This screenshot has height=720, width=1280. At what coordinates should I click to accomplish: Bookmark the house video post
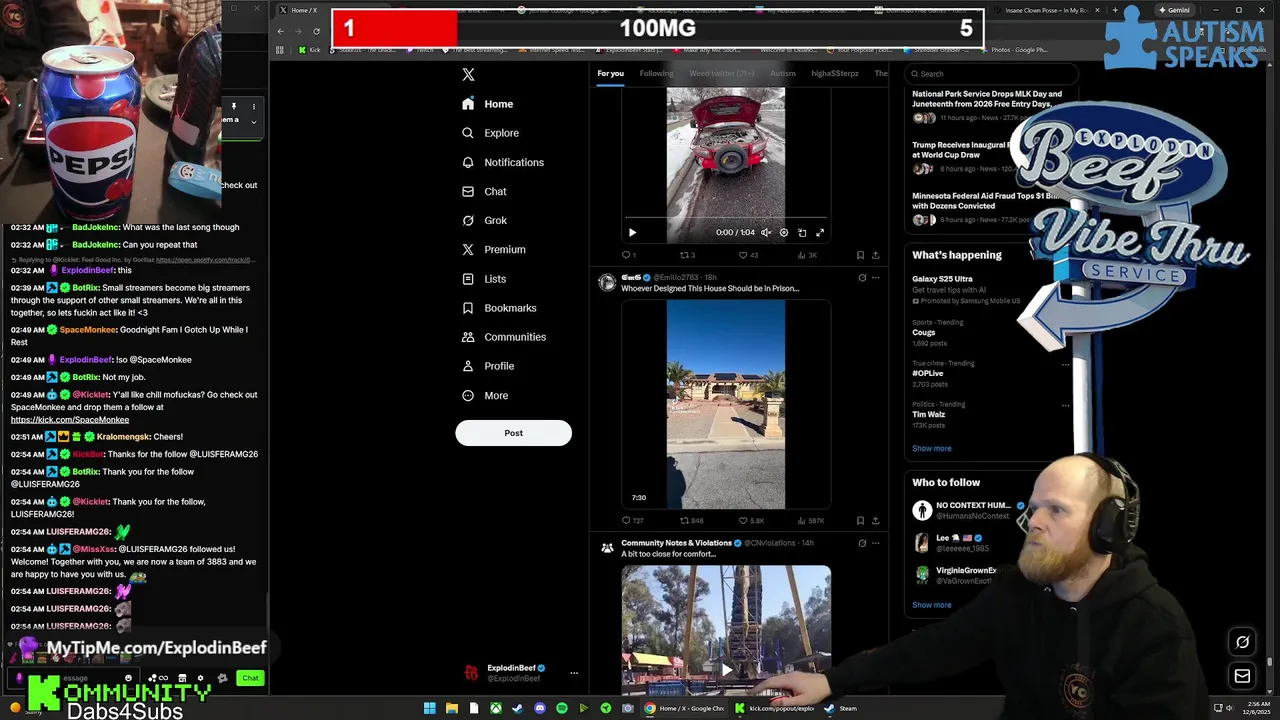click(x=860, y=520)
